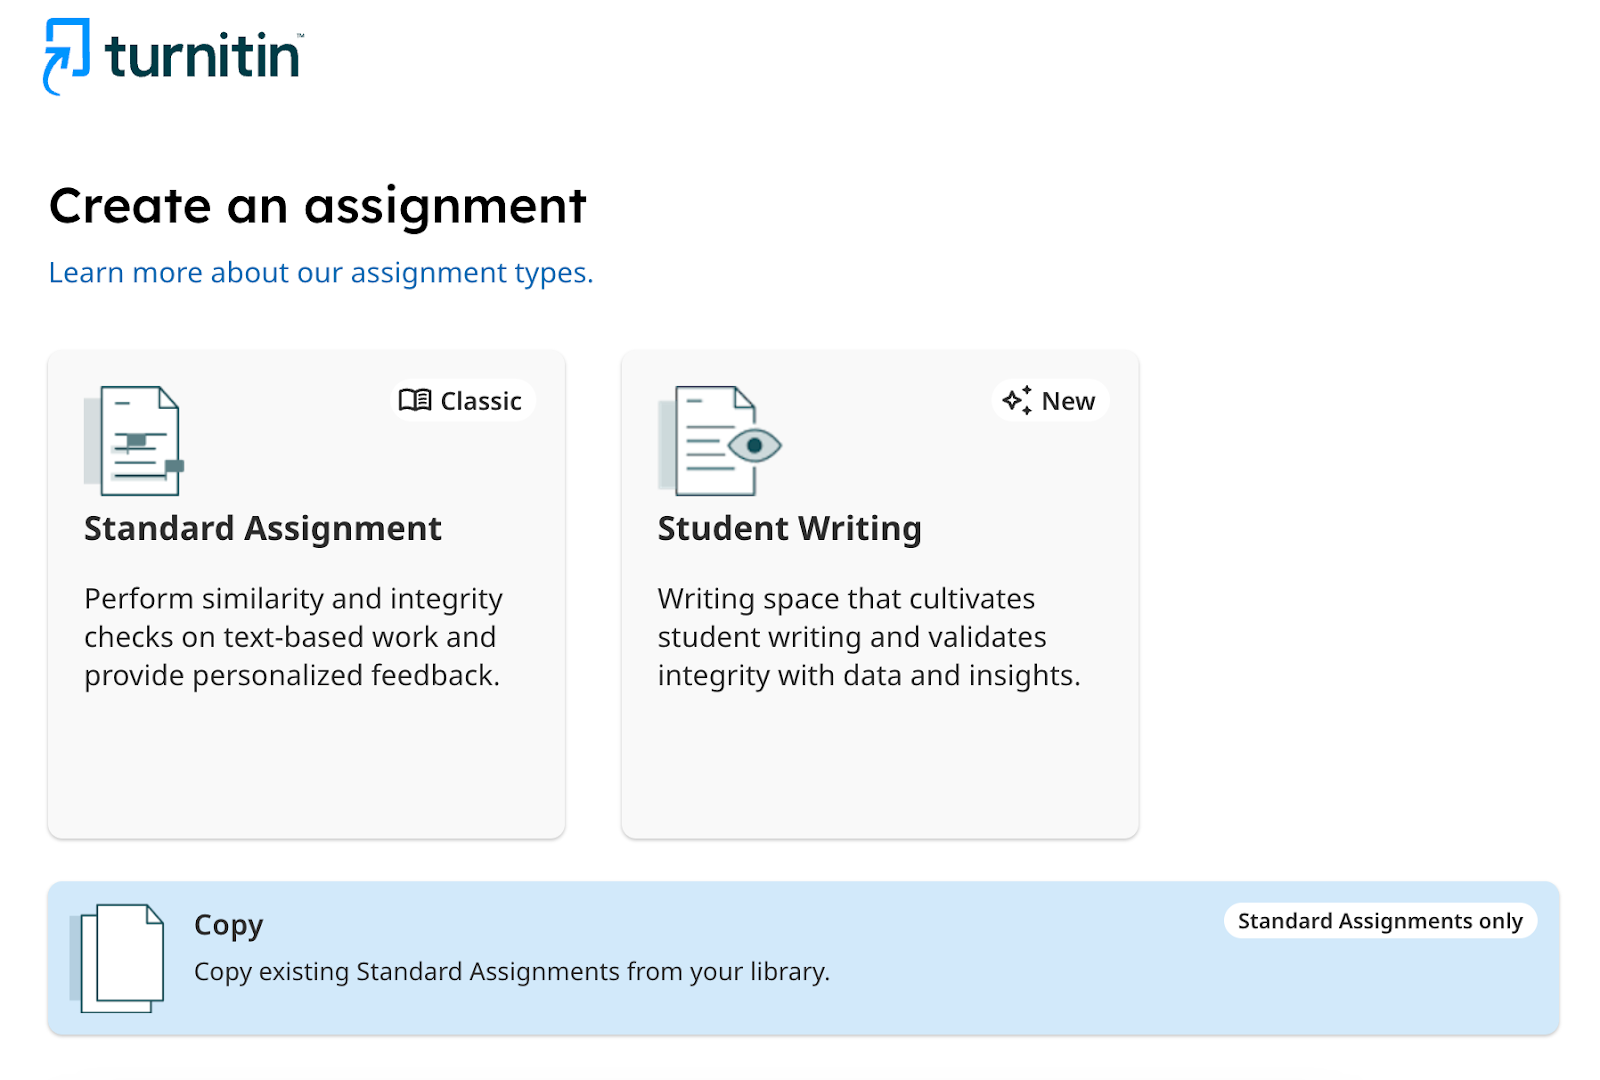Screen dimensions: 1600x1080
Task: Click the Standard Assignments only badge
Action: 1379,921
